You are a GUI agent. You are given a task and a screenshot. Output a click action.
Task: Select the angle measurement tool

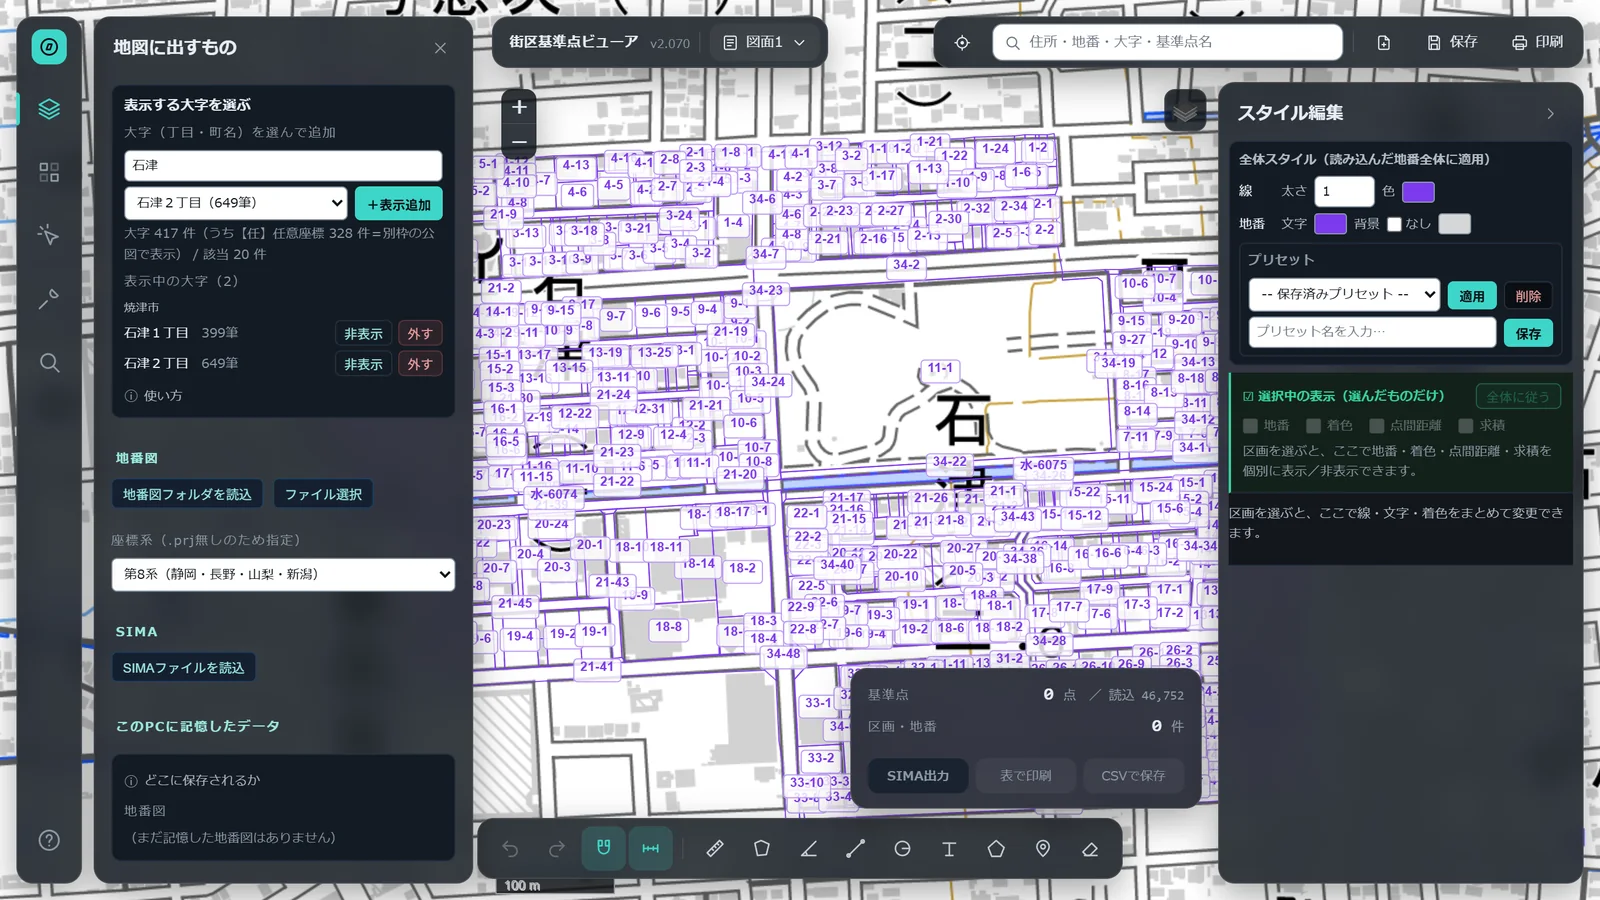(809, 848)
